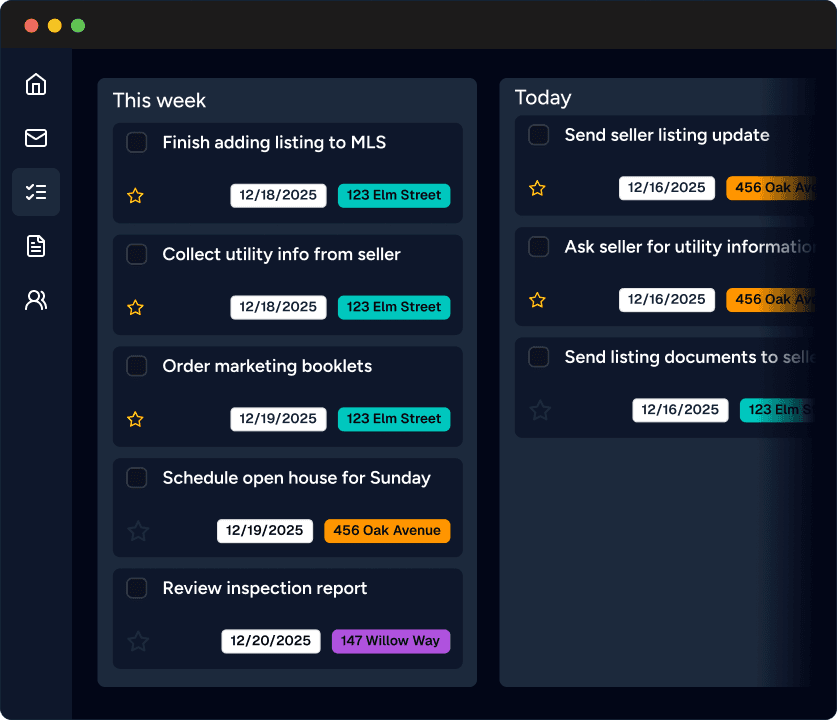Image resolution: width=837 pixels, height=720 pixels.
Task: Mark Collect utility info from seller complete
Action: click(137, 254)
